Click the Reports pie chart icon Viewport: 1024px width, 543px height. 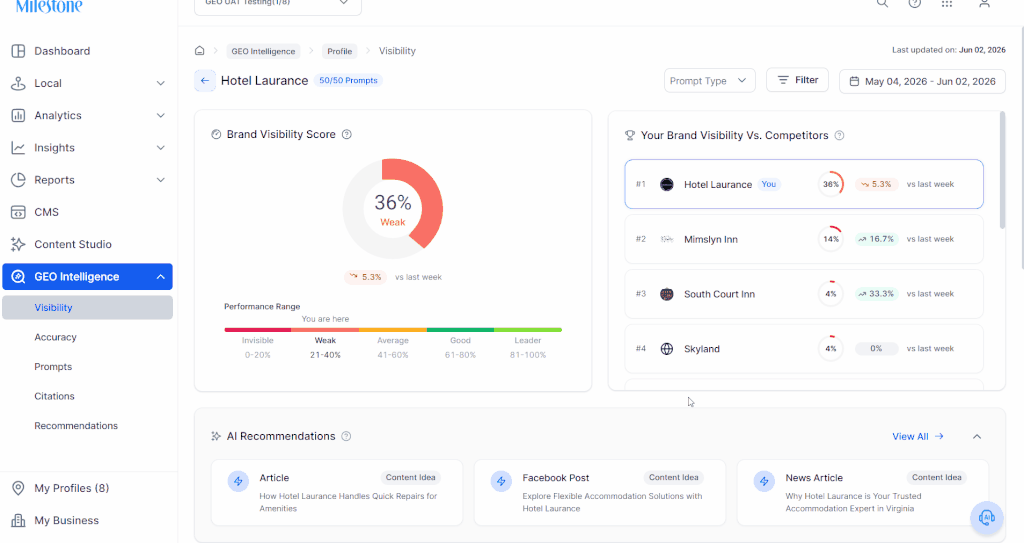pyautogui.click(x=18, y=180)
